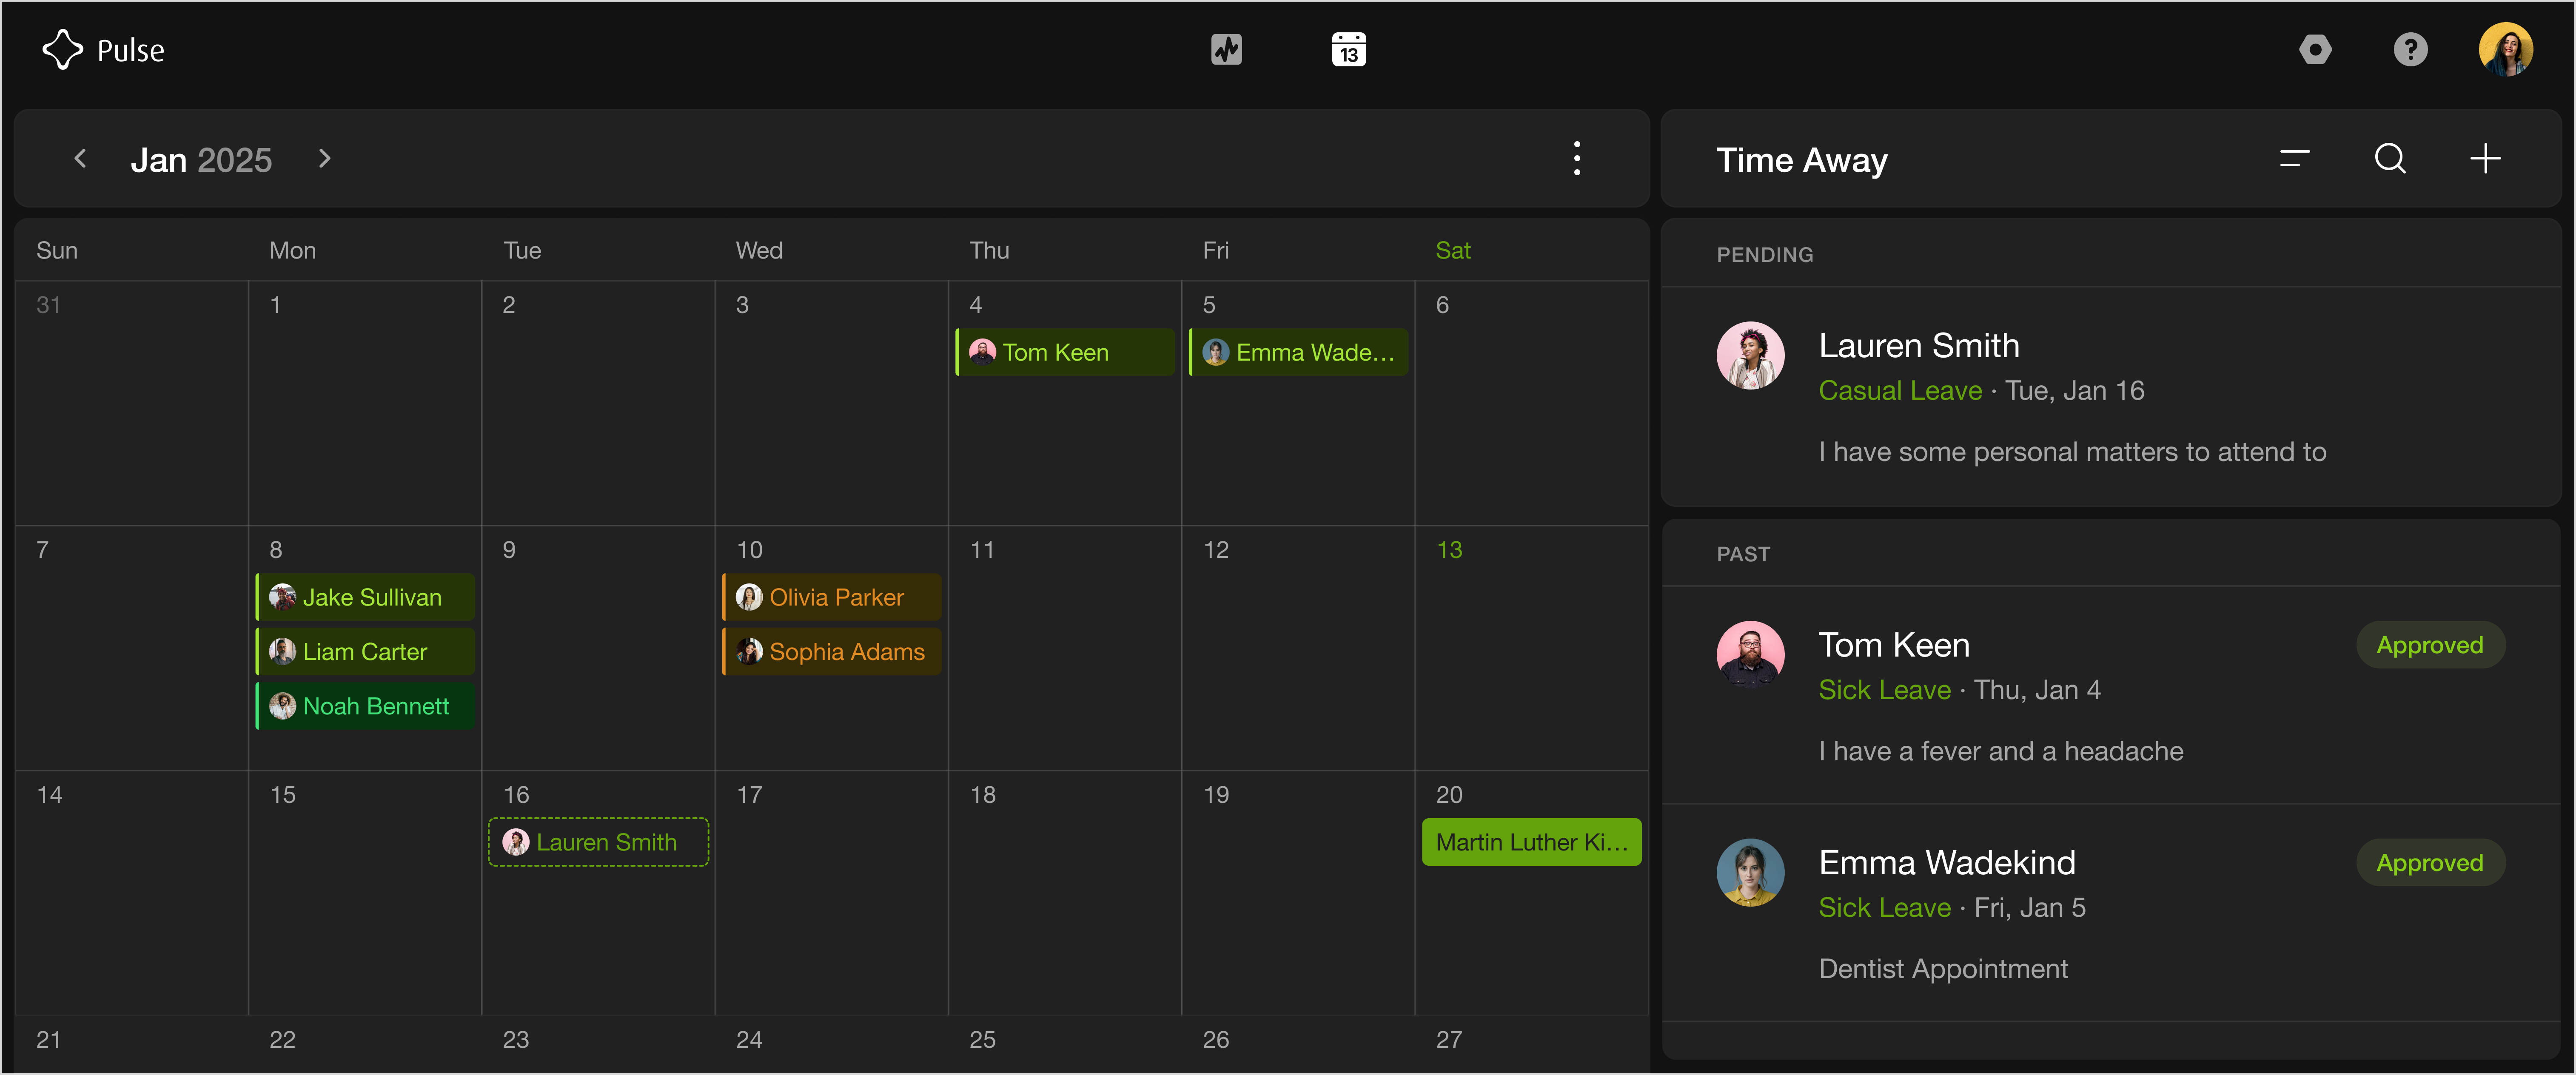
Task: Click the Sun column header
Action: [x=56, y=250]
